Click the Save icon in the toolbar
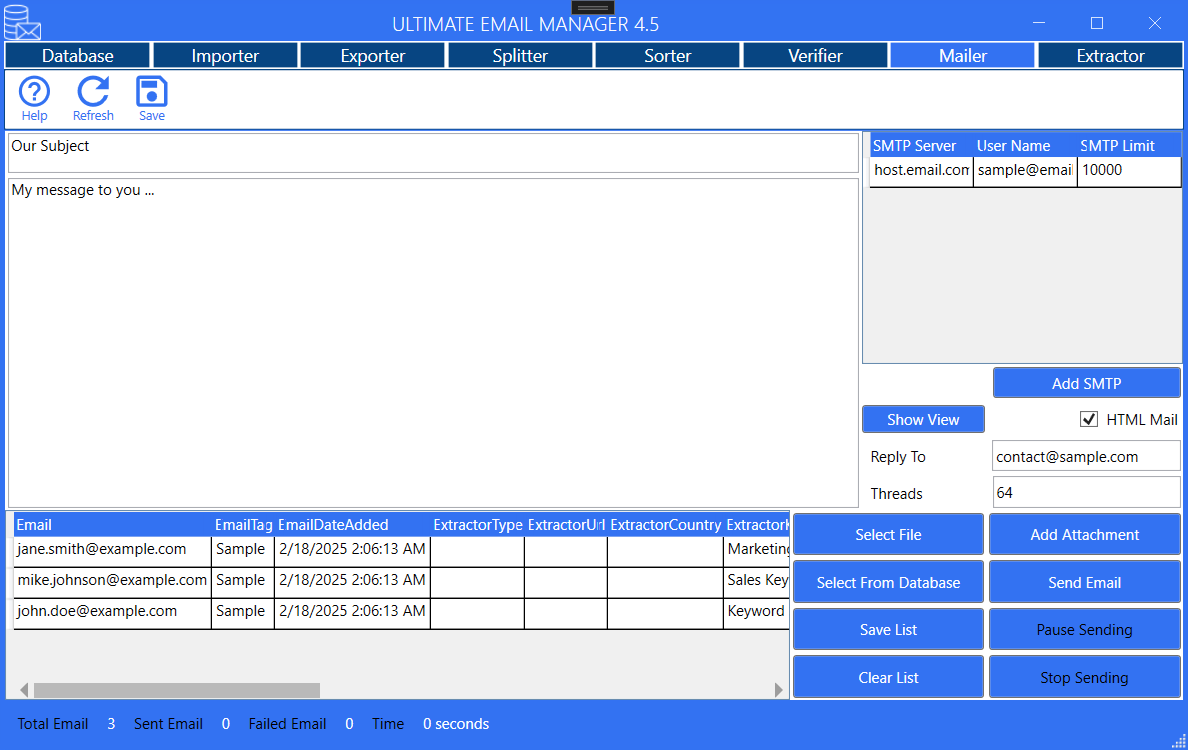1188x750 pixels. [150, 97]
